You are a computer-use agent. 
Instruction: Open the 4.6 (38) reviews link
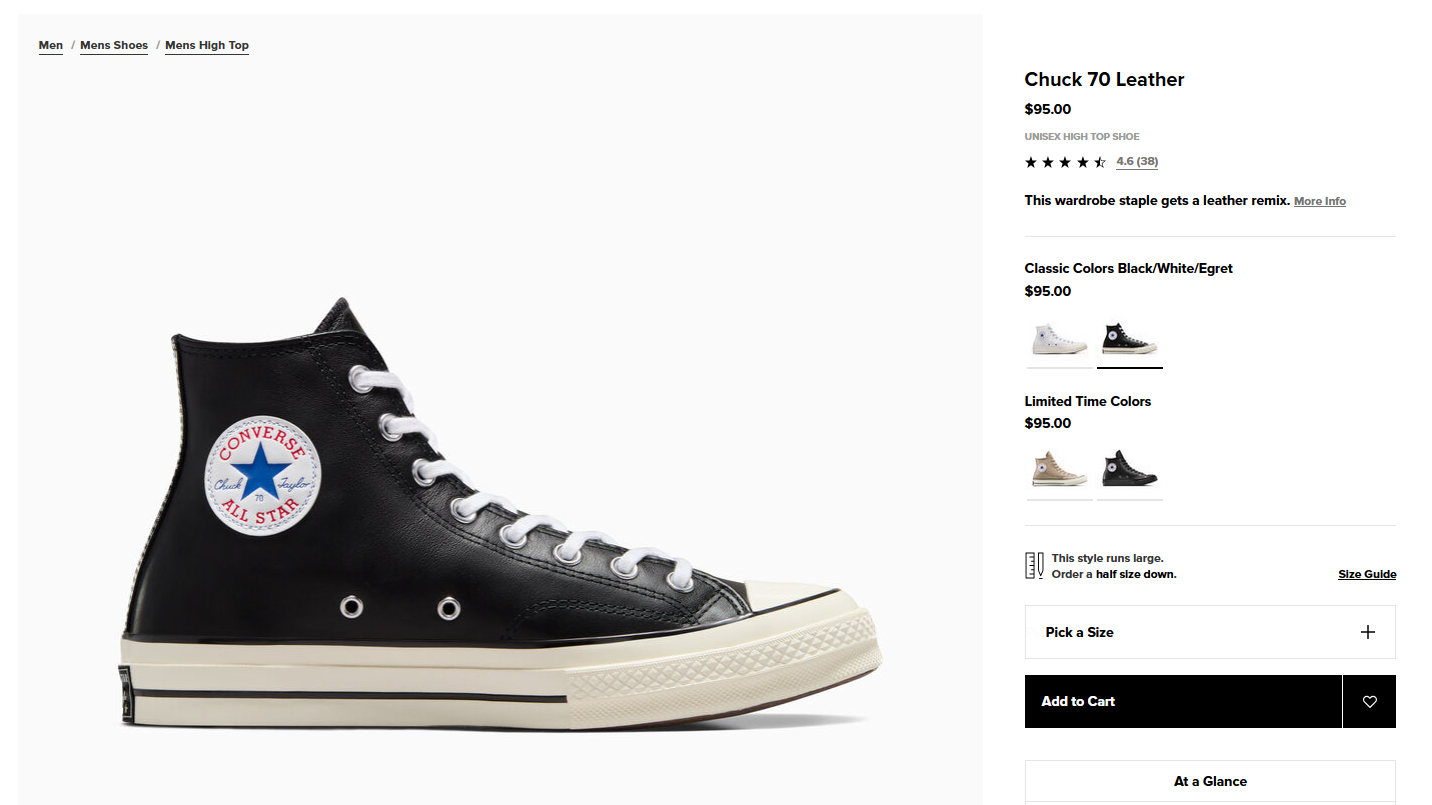pos(1137,162)
